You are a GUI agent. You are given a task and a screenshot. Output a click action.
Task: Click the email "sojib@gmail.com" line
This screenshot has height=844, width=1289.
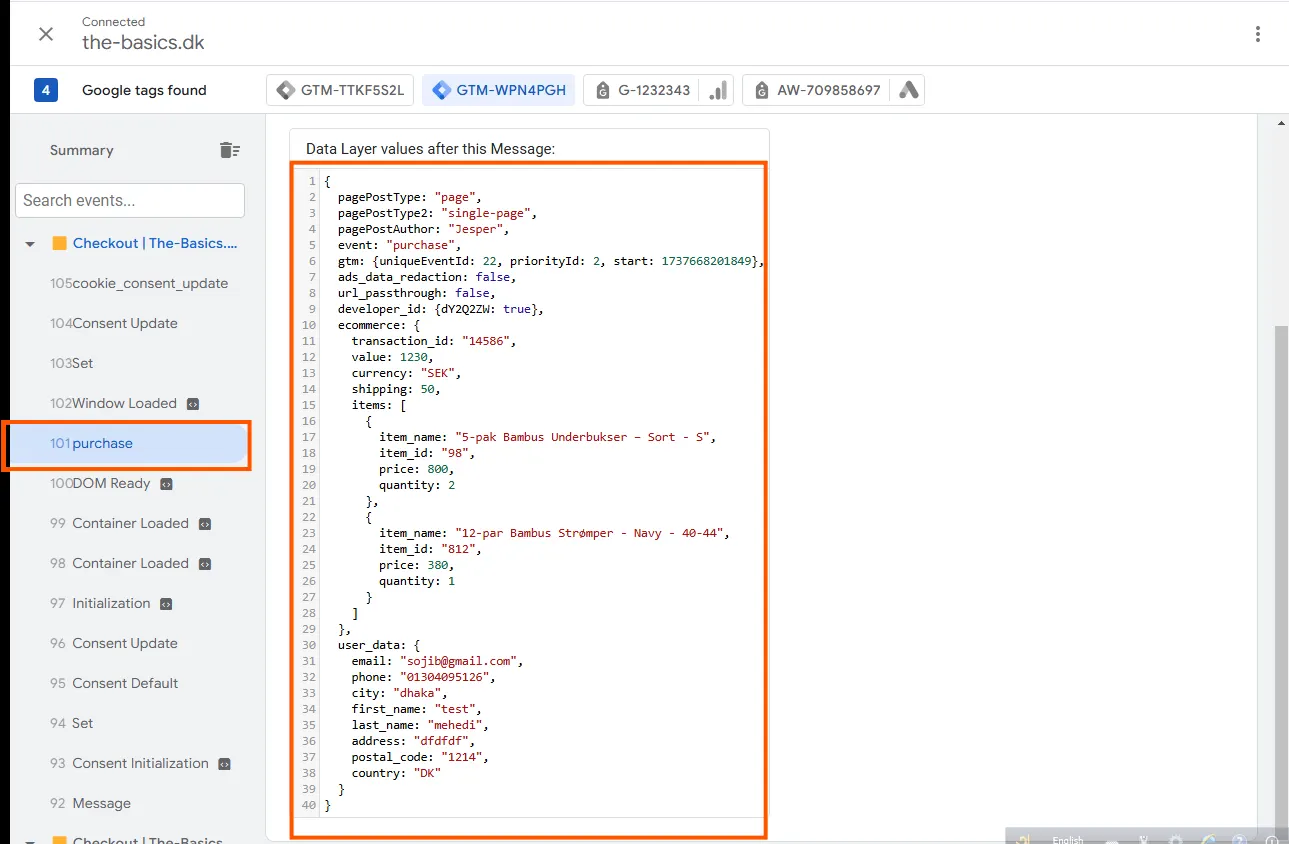438,661
